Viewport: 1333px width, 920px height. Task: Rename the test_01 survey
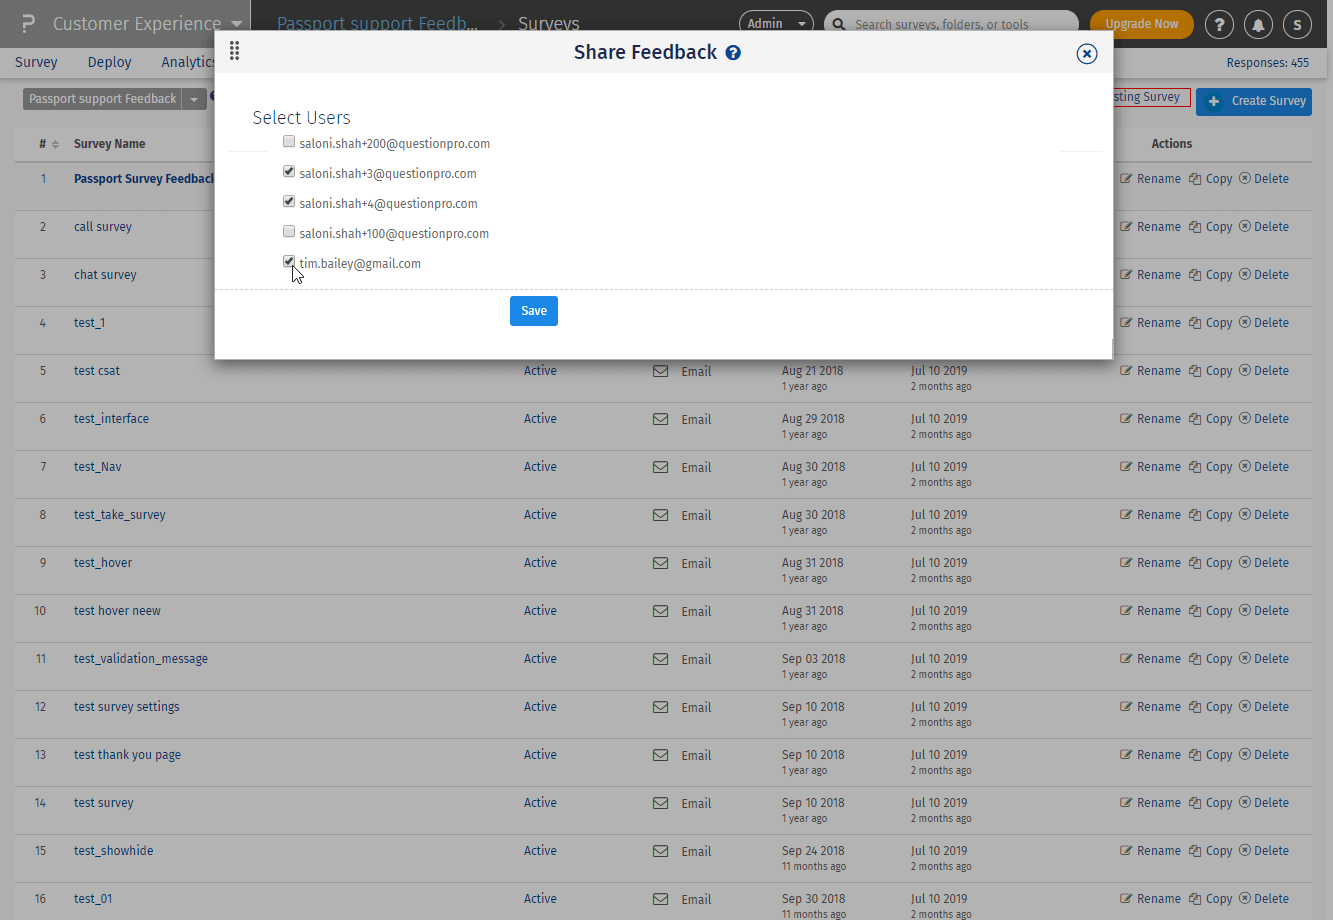click(1150, 899)
